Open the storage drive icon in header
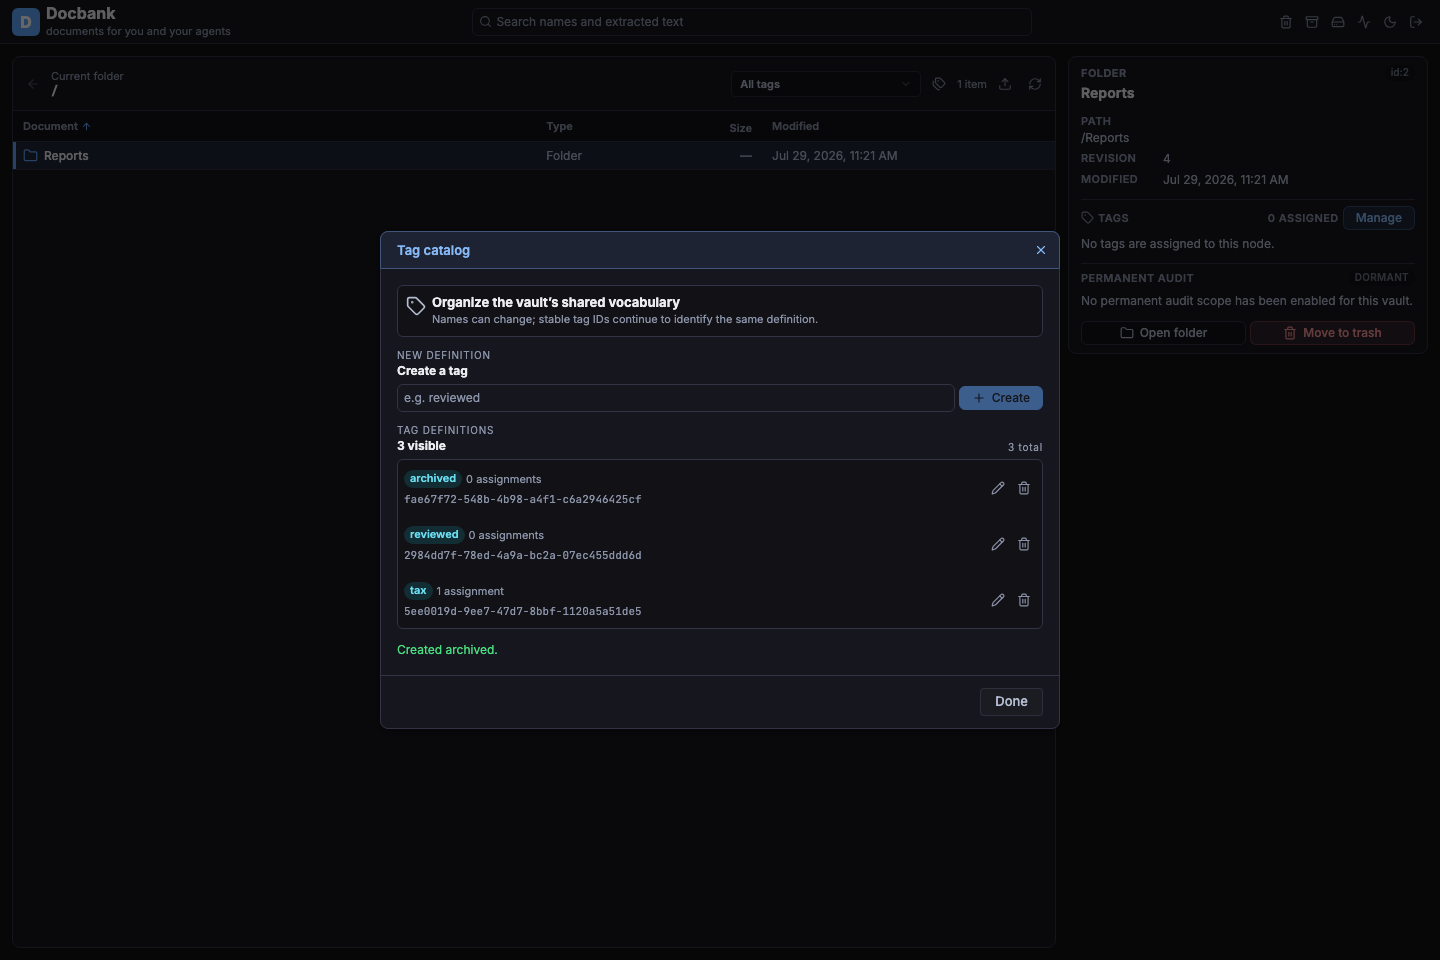The width and height of the screenshot is (1440, 960). click(1338, 22)
